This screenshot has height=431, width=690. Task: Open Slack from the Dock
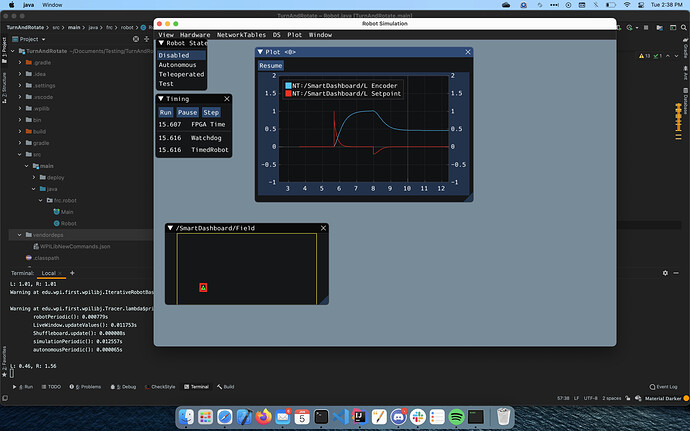pos(418,416)
